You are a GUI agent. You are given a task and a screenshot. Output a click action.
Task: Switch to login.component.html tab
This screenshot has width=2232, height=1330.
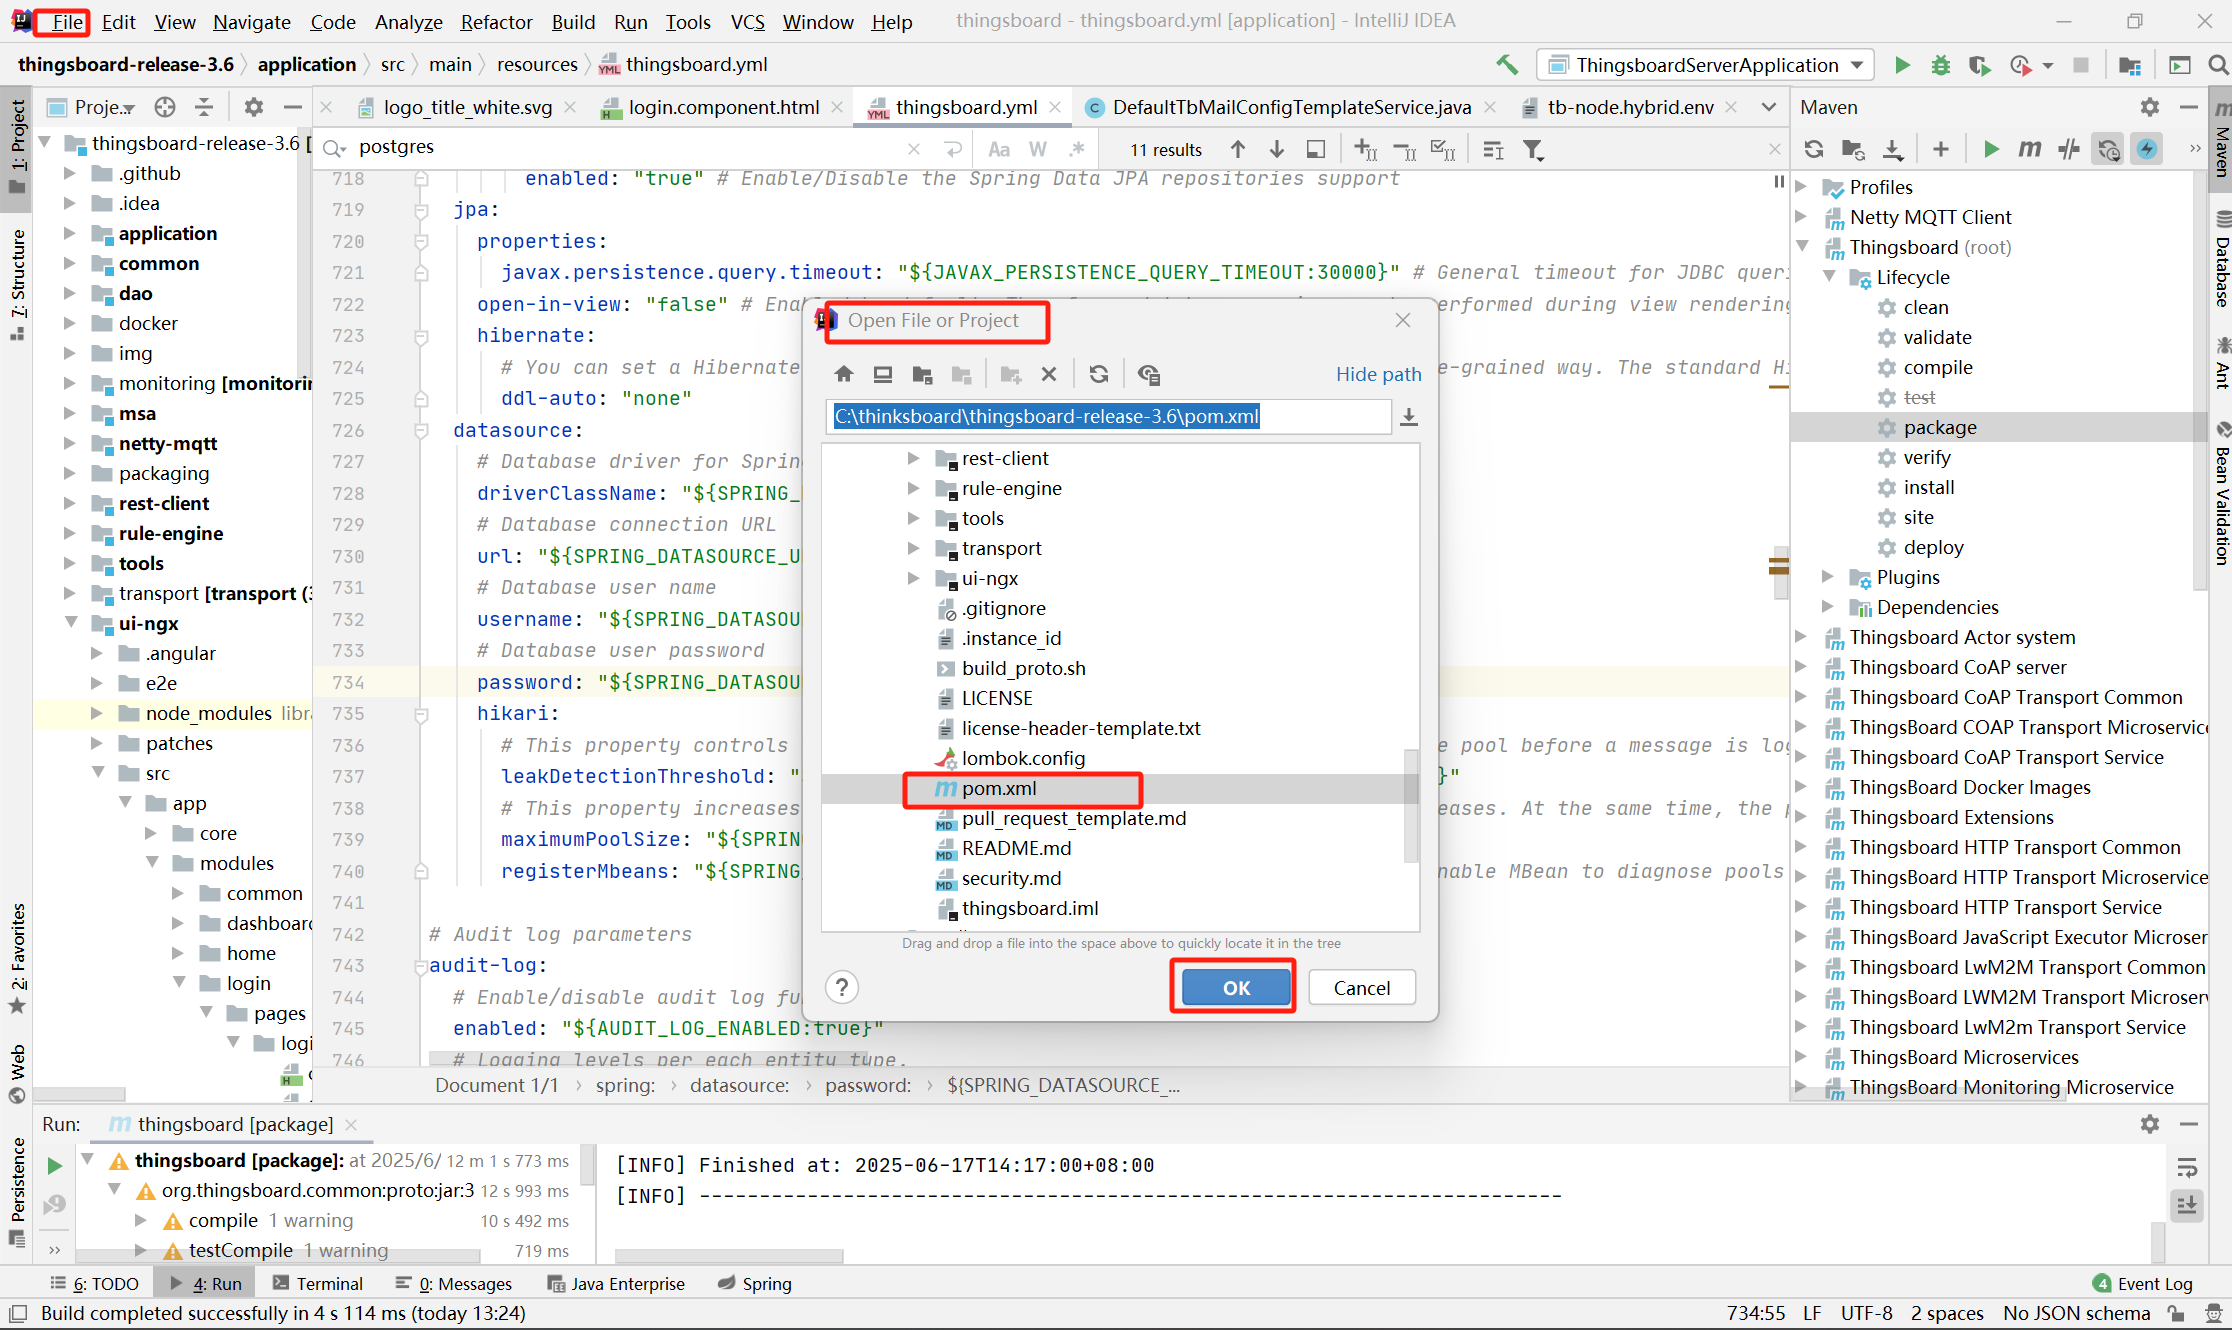722,107
